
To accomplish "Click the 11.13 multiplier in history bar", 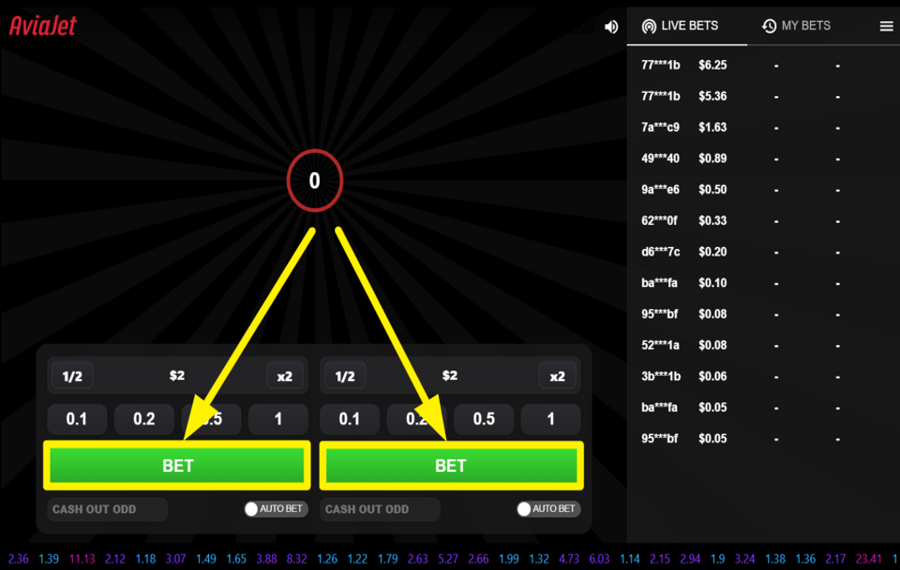I will tap(82, 559).
